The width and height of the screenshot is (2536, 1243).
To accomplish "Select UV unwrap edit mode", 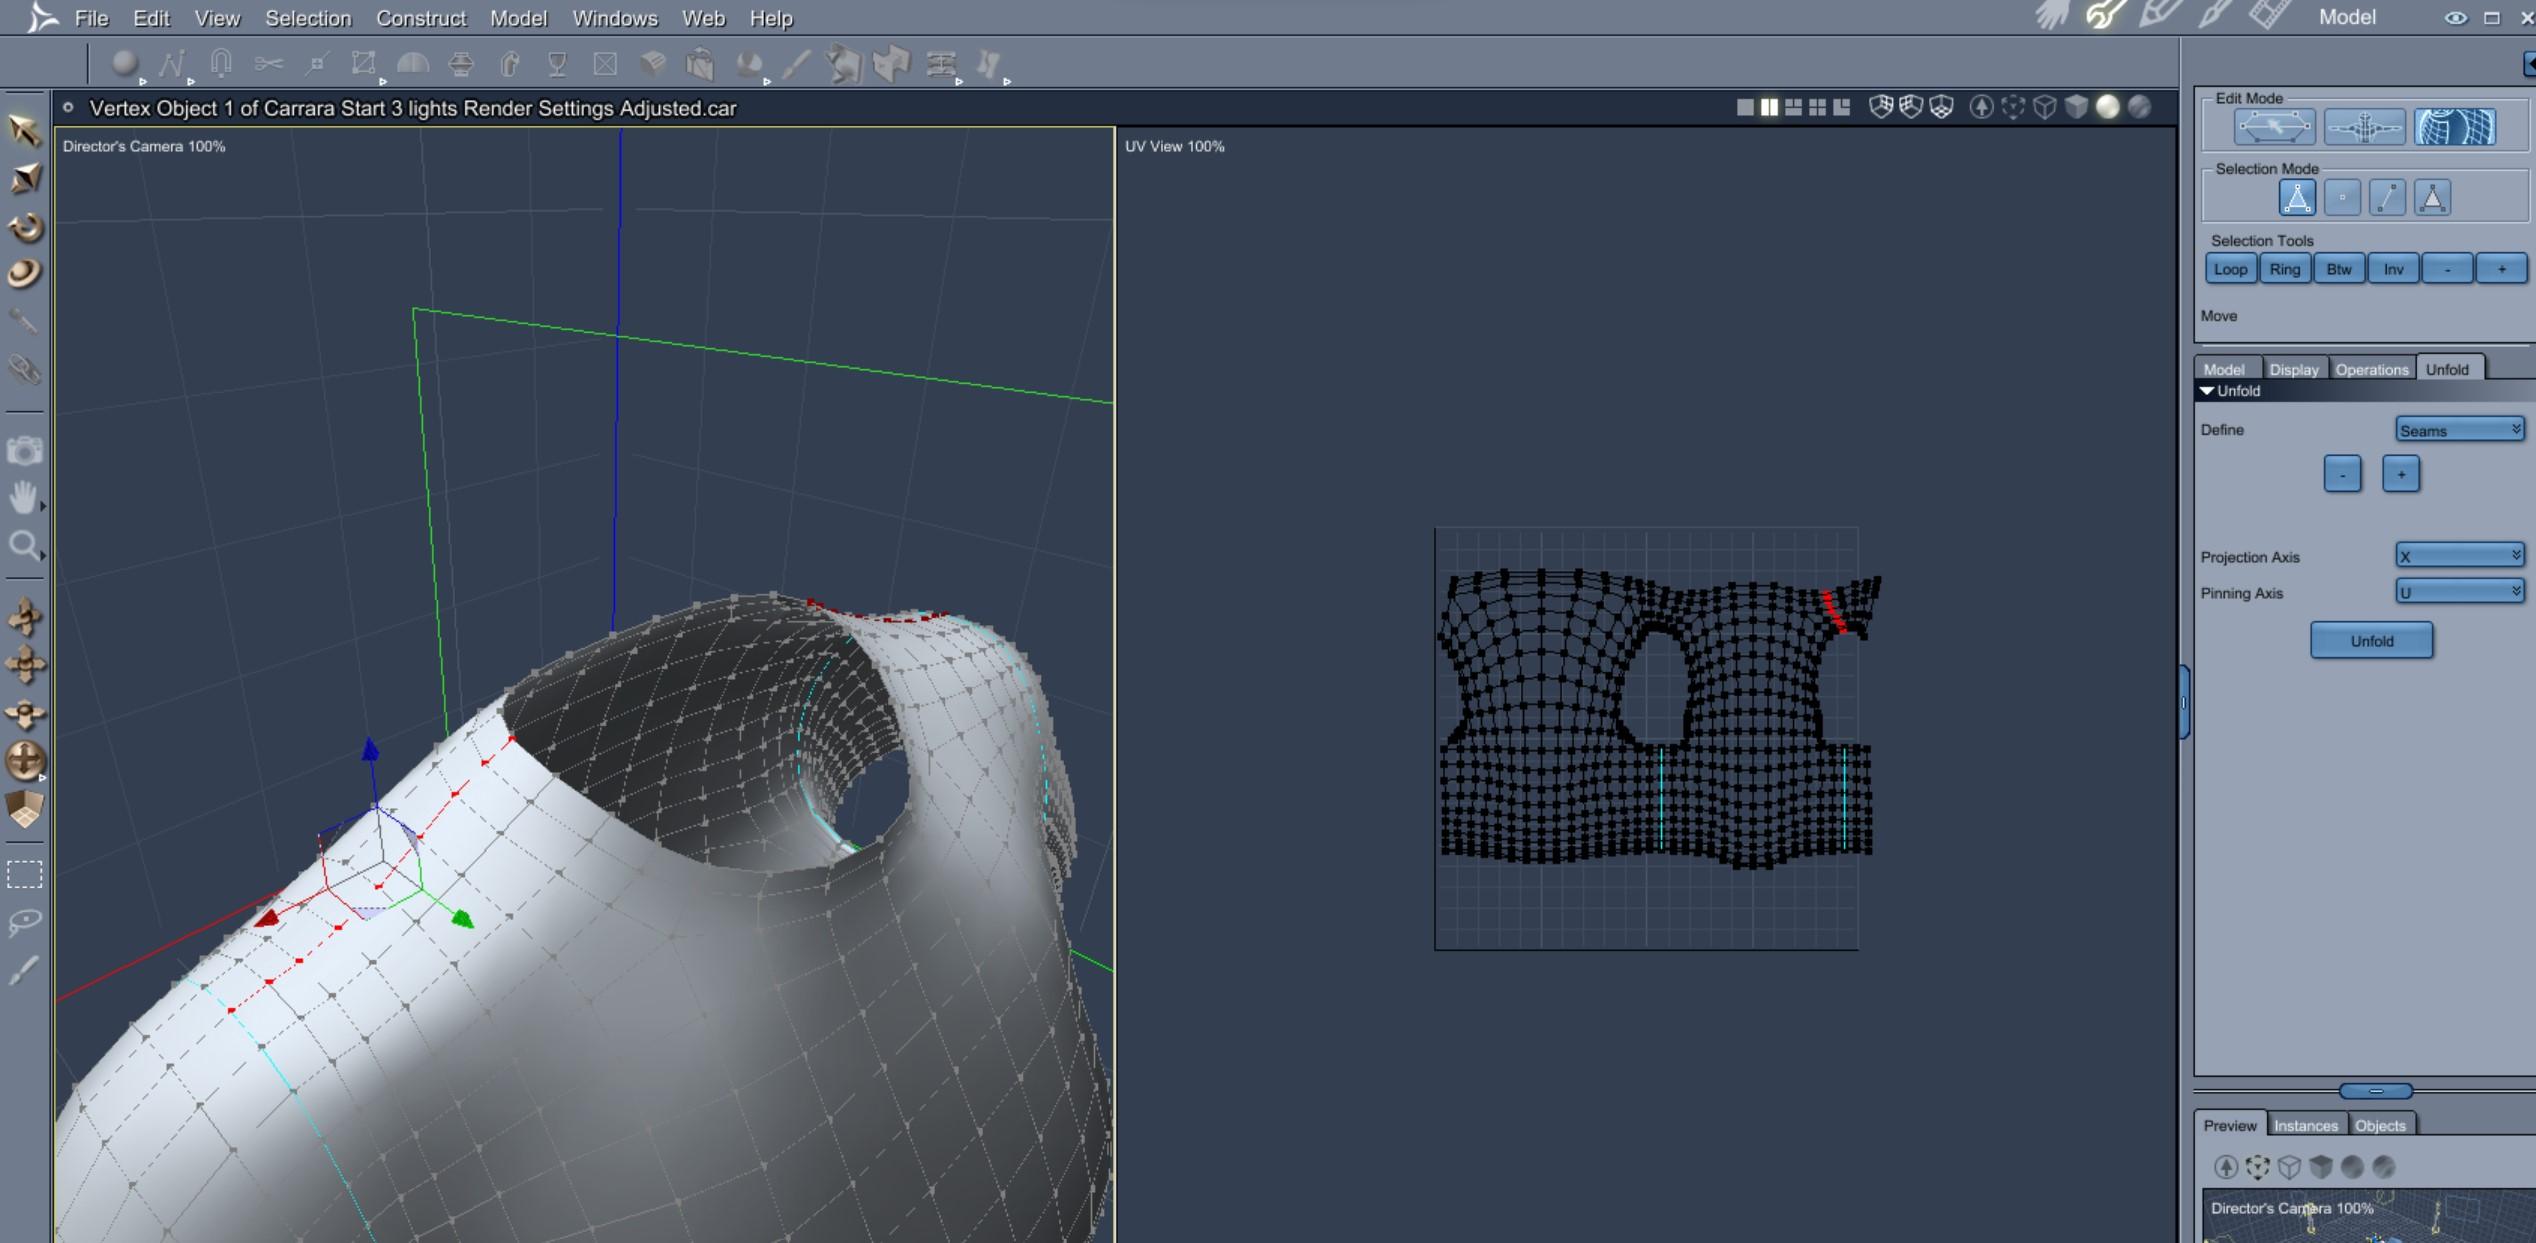I will [x=2454, y=128].
